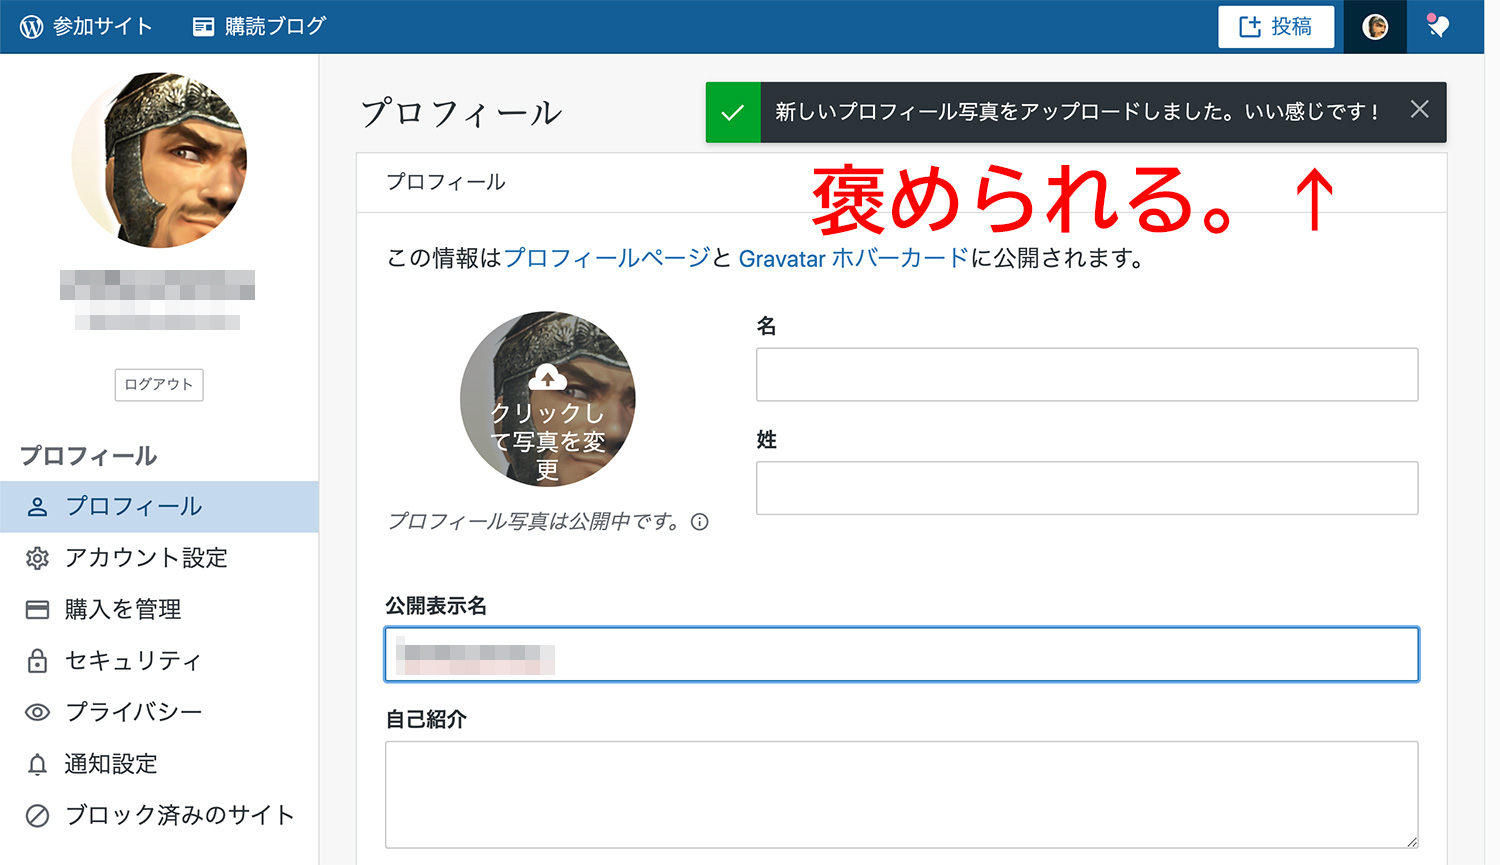The image size is (1500, 865).
Task: Dismiss the upload success notice
Action: [x=1419, y=110]
